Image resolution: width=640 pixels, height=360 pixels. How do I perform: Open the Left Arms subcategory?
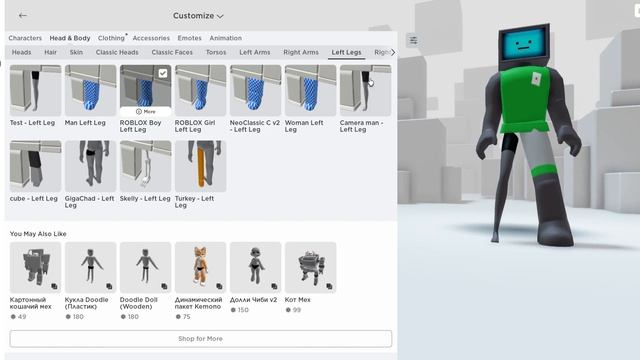point(255,52)
